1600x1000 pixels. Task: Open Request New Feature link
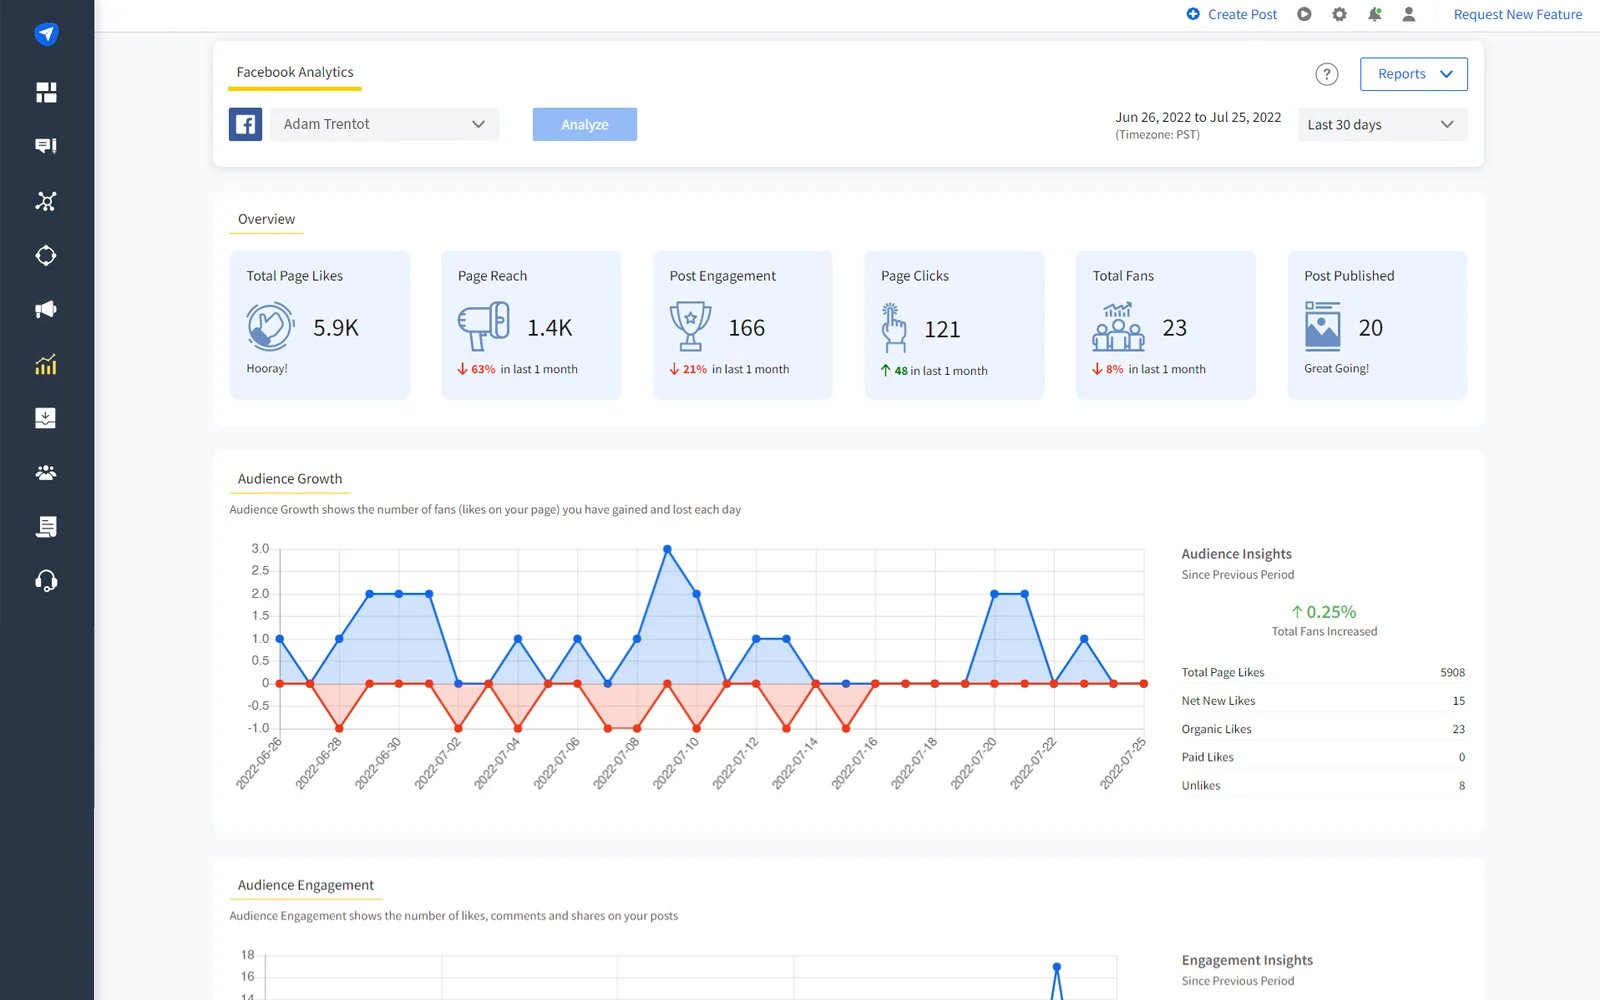coord(1517,14)
